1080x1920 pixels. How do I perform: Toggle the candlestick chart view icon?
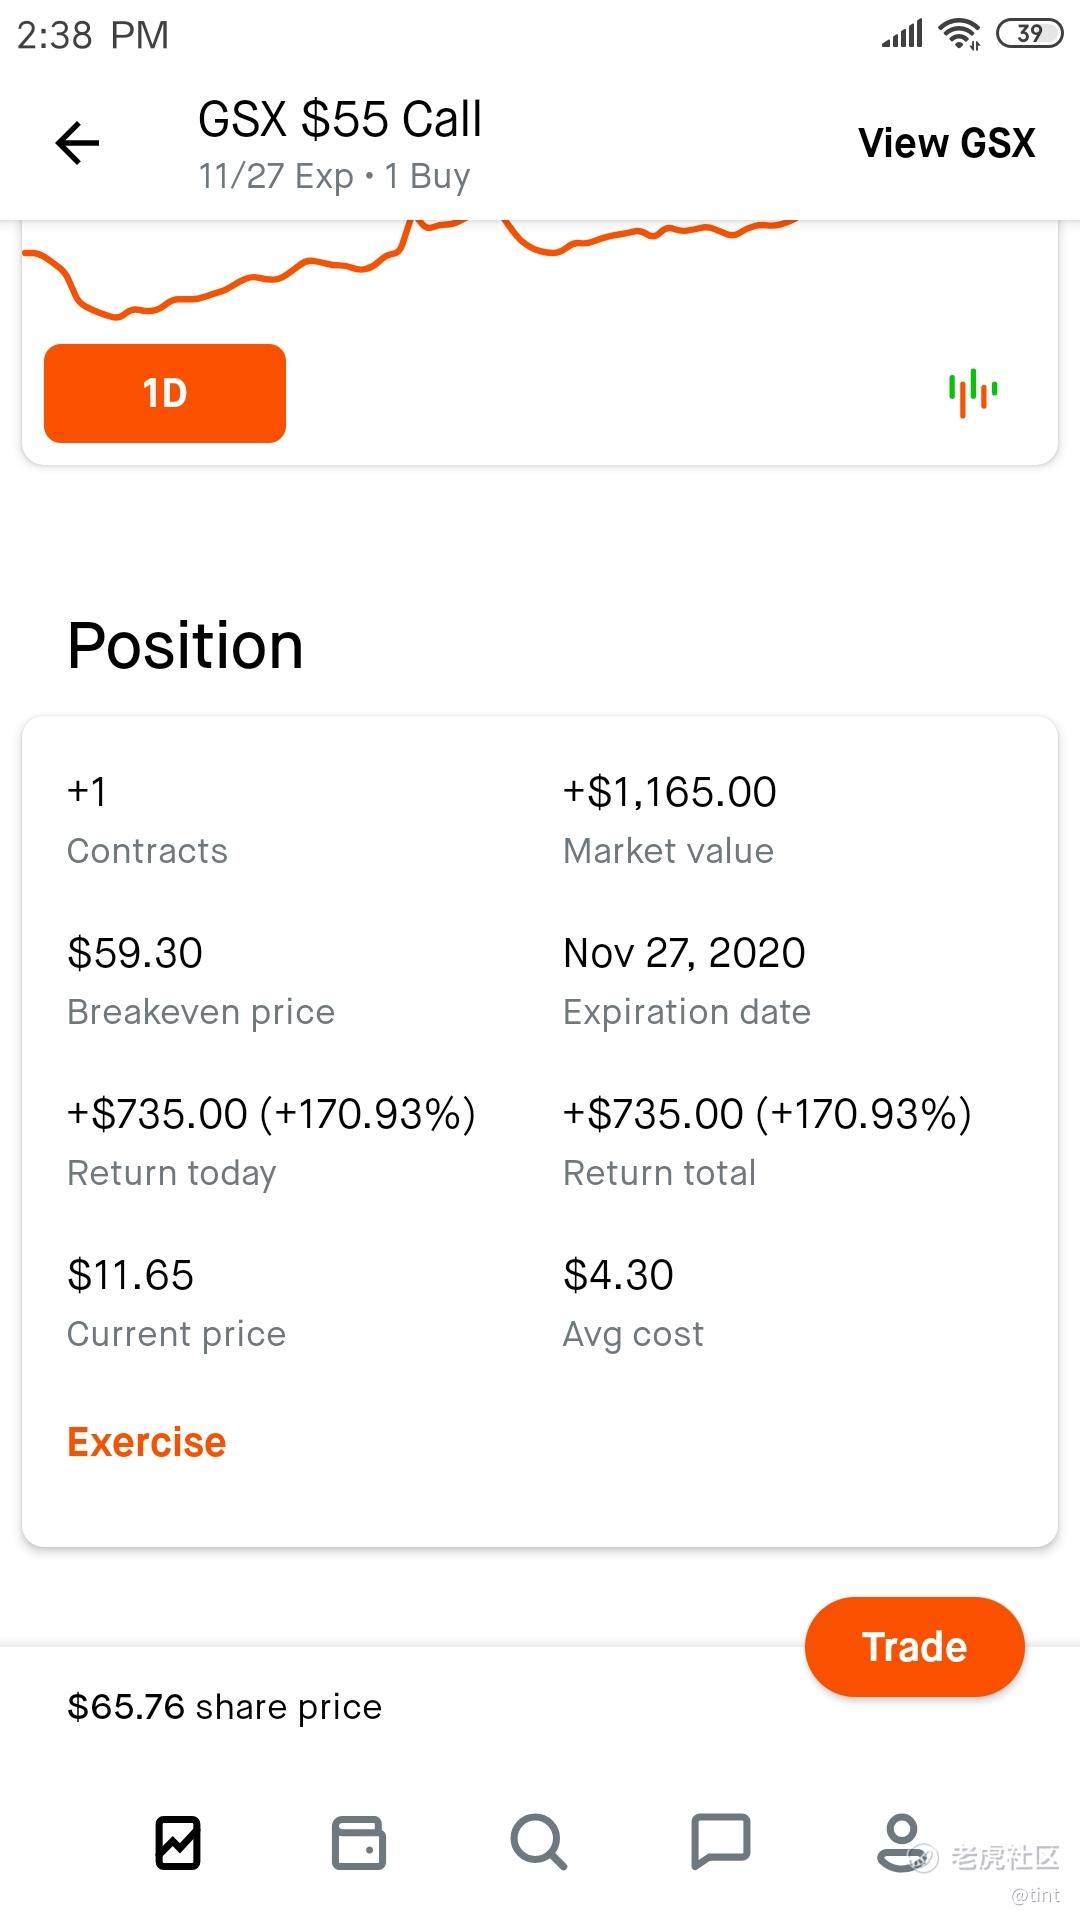coord(973,393)
